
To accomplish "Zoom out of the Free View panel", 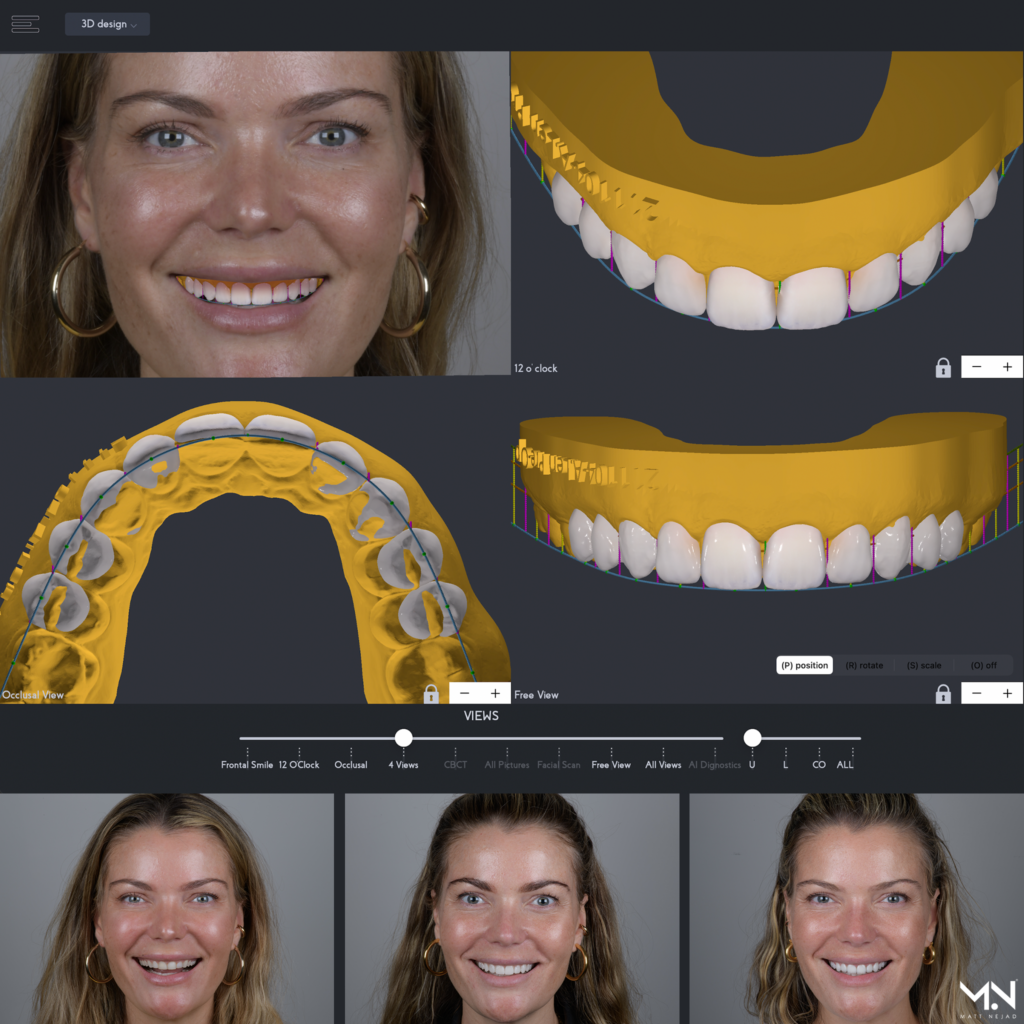I will coord(977,691).
